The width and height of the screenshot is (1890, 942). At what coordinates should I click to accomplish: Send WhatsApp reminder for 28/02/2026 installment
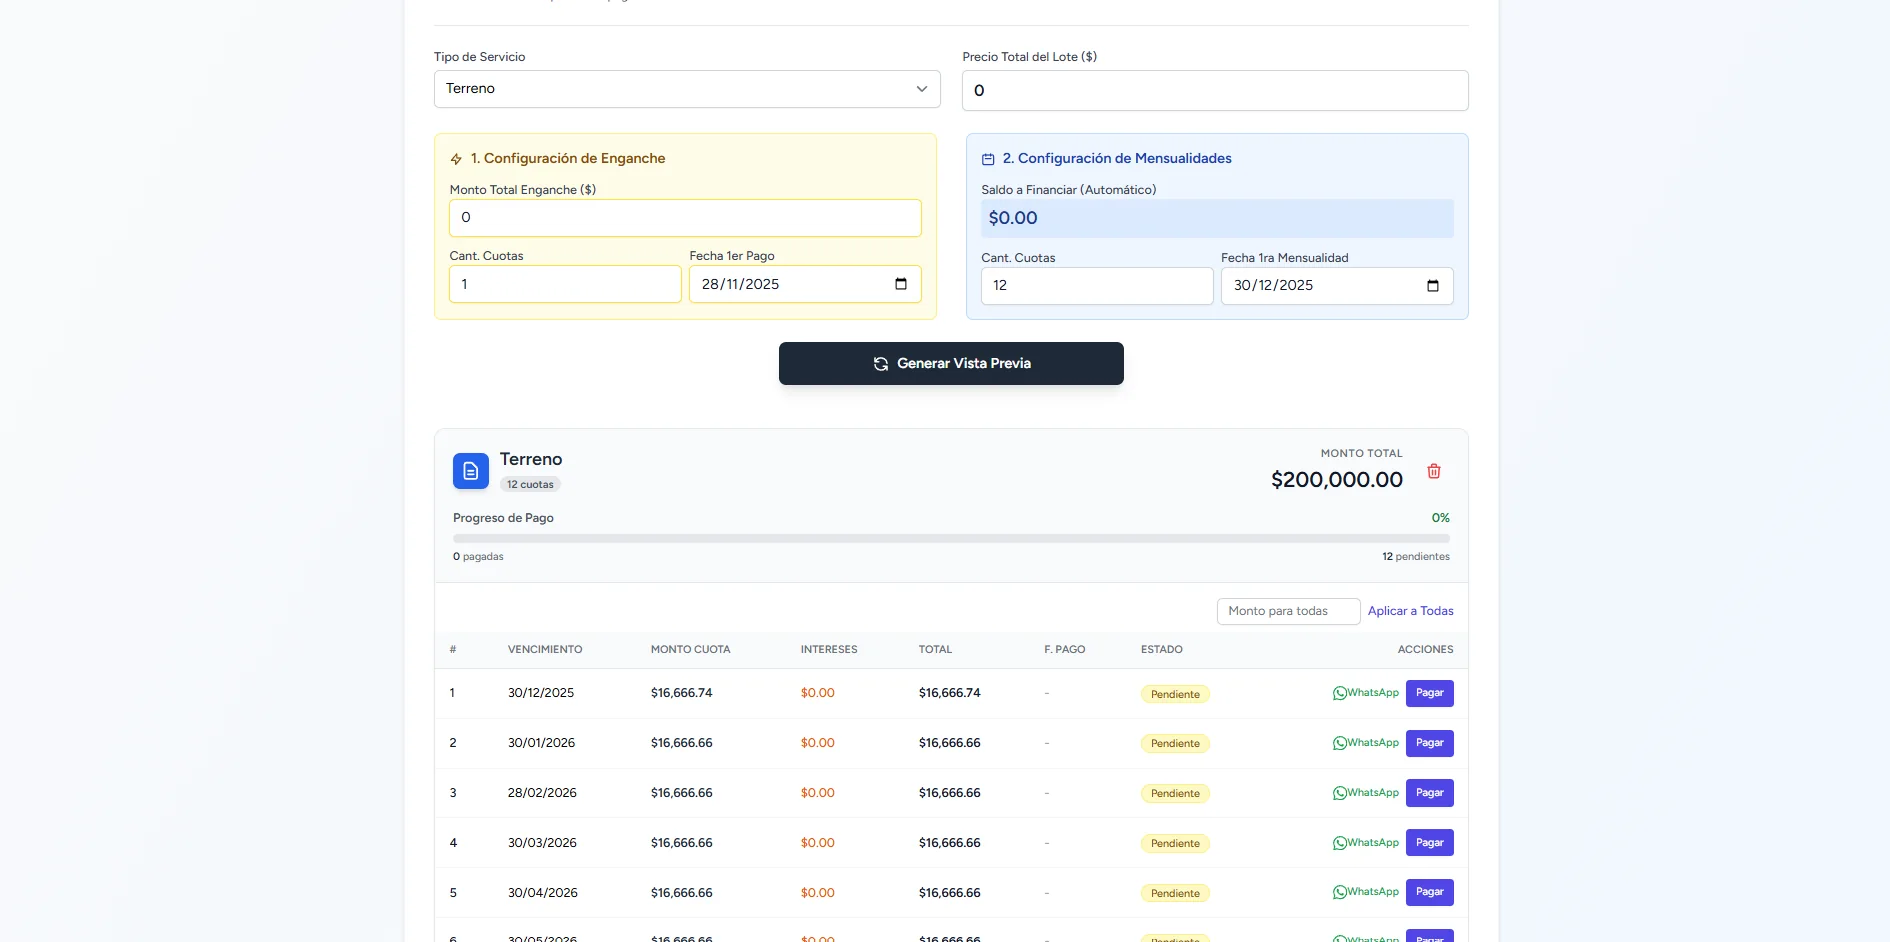coord(1365,793)
